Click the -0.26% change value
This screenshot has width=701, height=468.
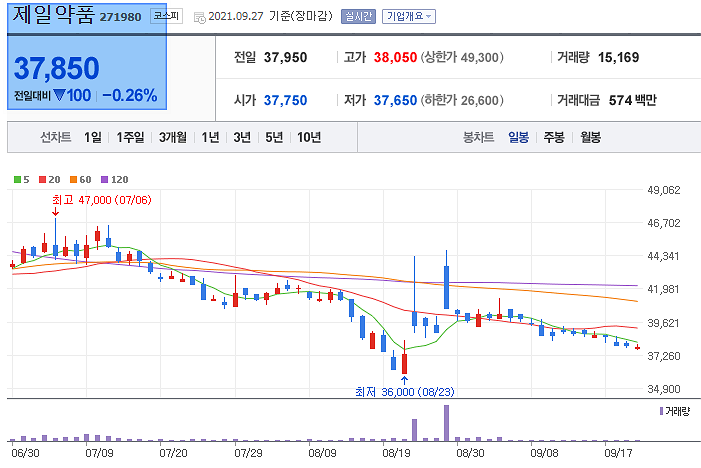pyautogui.click(x=130, y=96)
